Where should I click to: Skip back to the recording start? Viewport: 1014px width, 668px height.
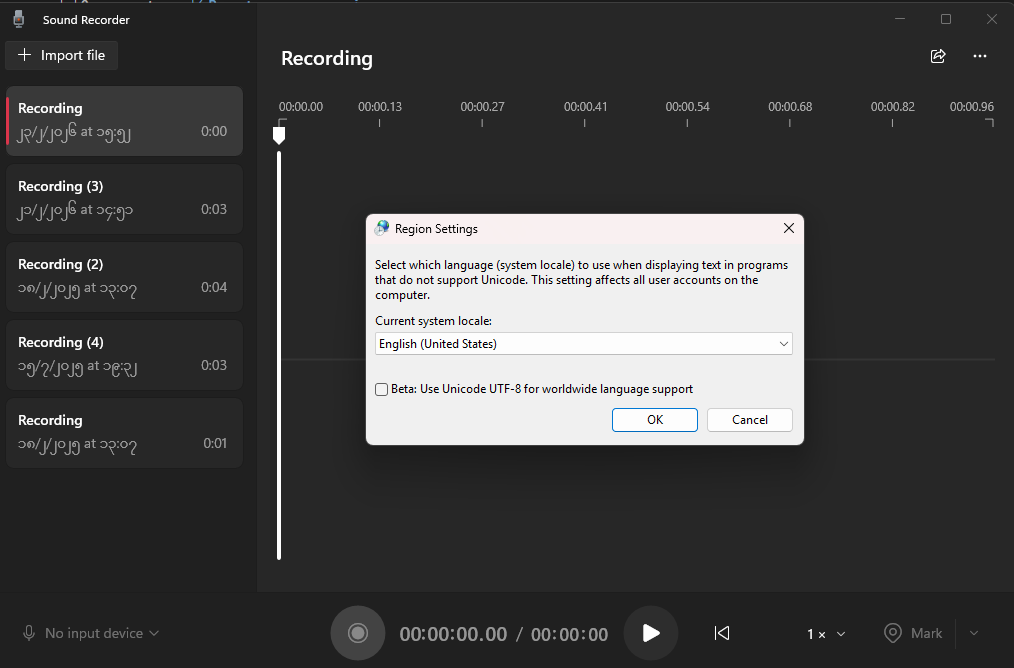point(722,633)
